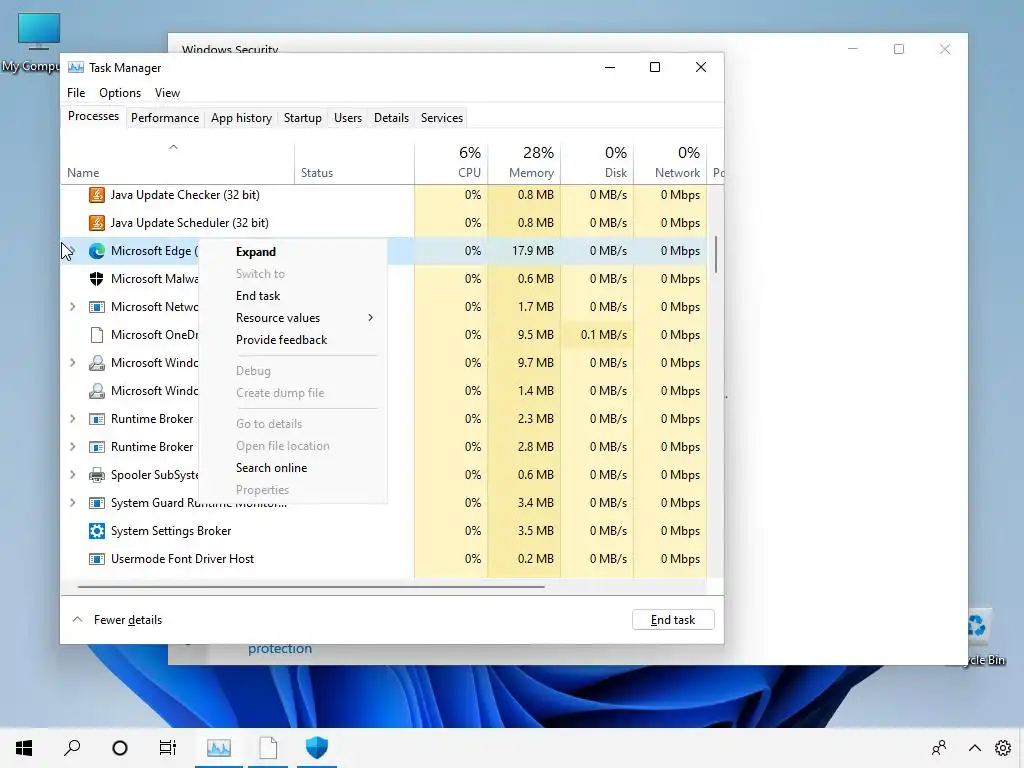Open taskbar Search magnifier

[72, 748]
